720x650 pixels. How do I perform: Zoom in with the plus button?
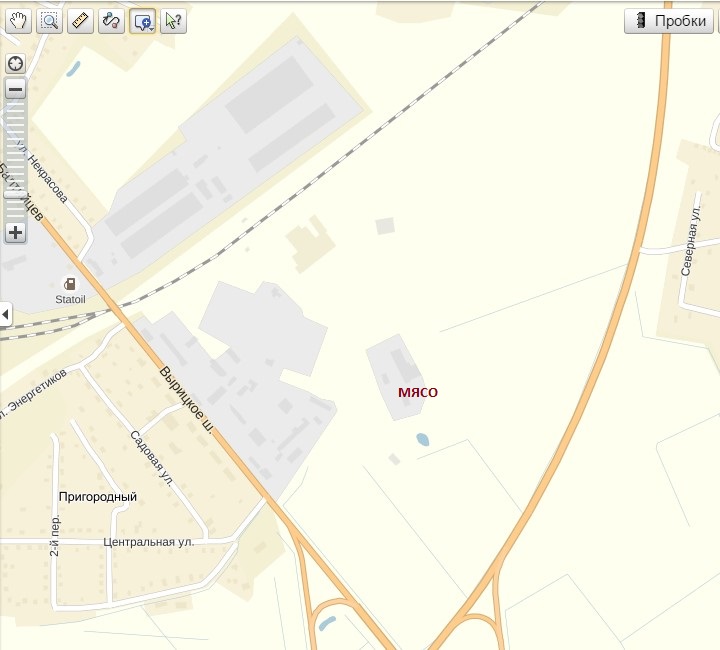16,232
